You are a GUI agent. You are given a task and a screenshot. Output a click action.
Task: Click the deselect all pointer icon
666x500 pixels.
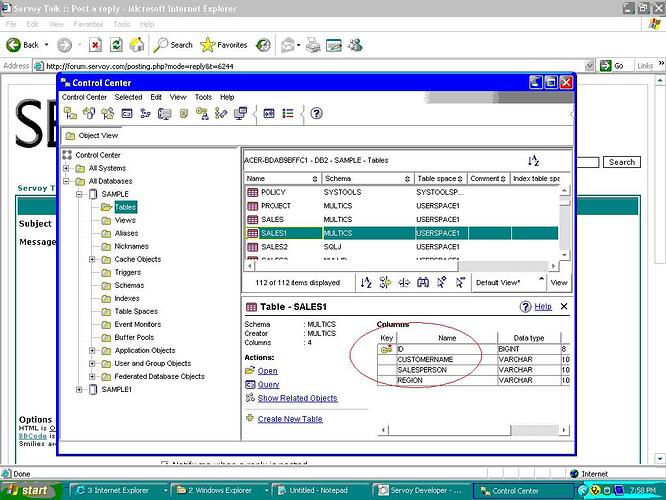[x=460, y=282]
